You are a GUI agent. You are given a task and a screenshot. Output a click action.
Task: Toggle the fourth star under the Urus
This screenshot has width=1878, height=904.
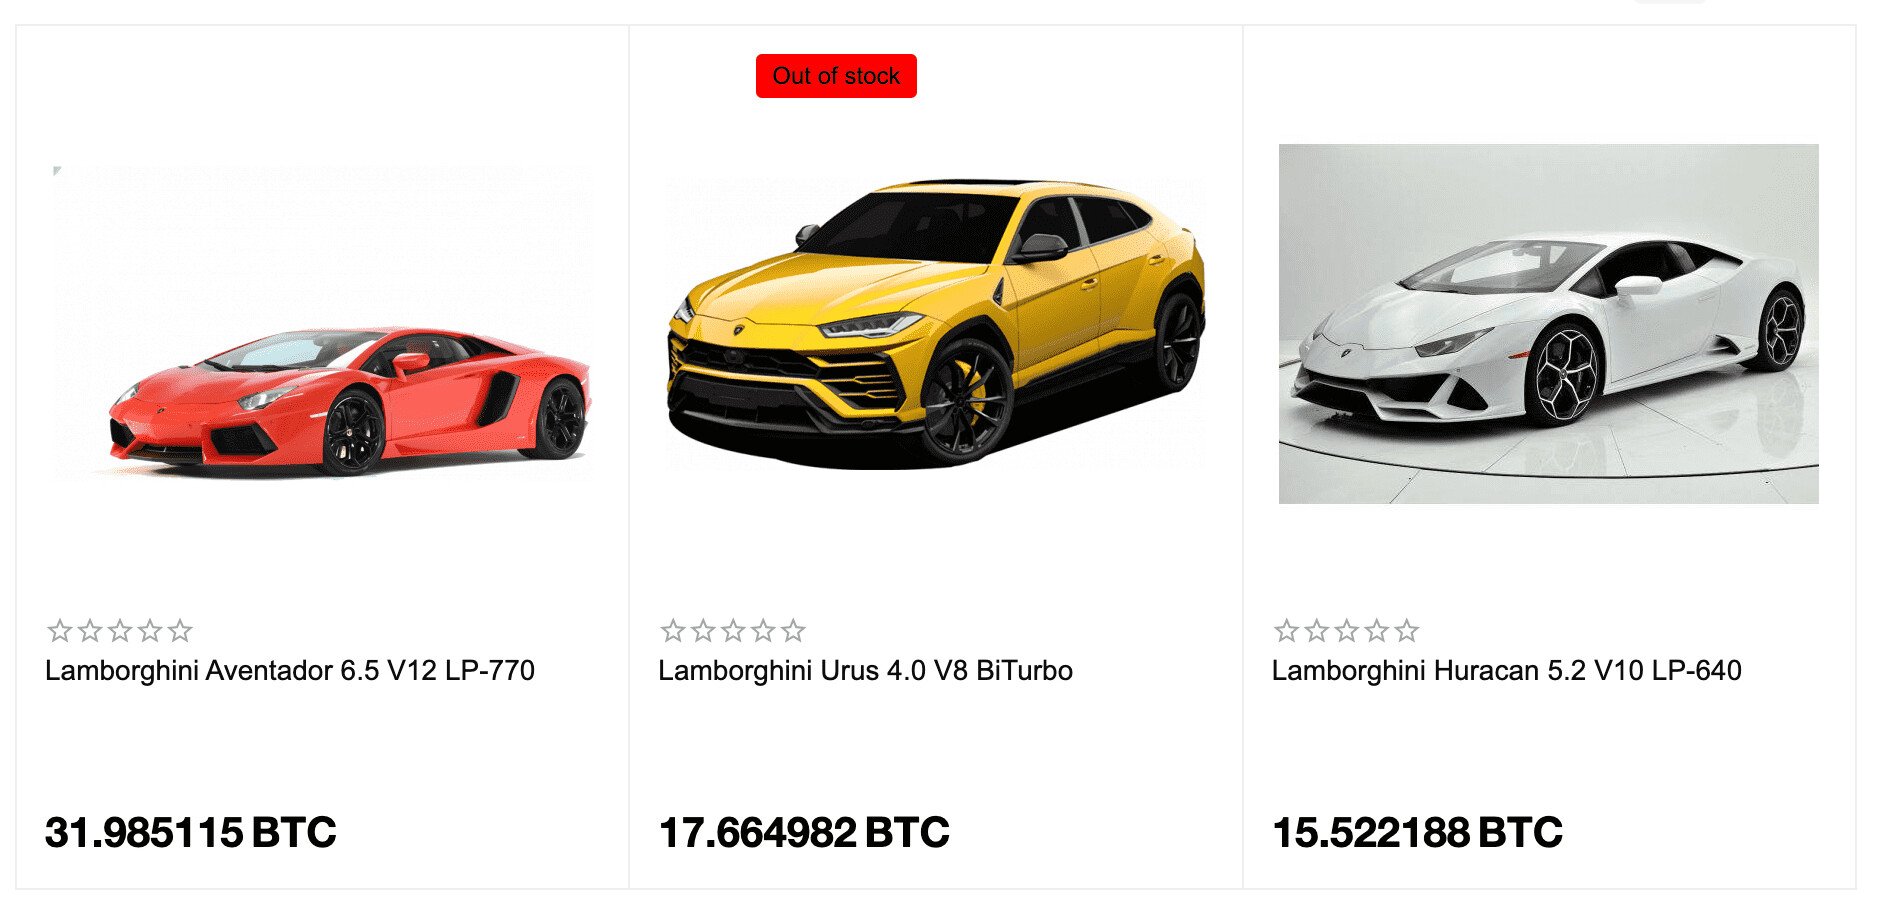pos(765,631)
